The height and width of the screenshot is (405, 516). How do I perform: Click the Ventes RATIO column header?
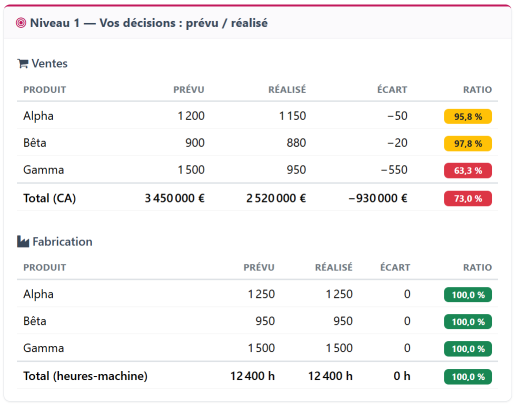pos(477,90)
